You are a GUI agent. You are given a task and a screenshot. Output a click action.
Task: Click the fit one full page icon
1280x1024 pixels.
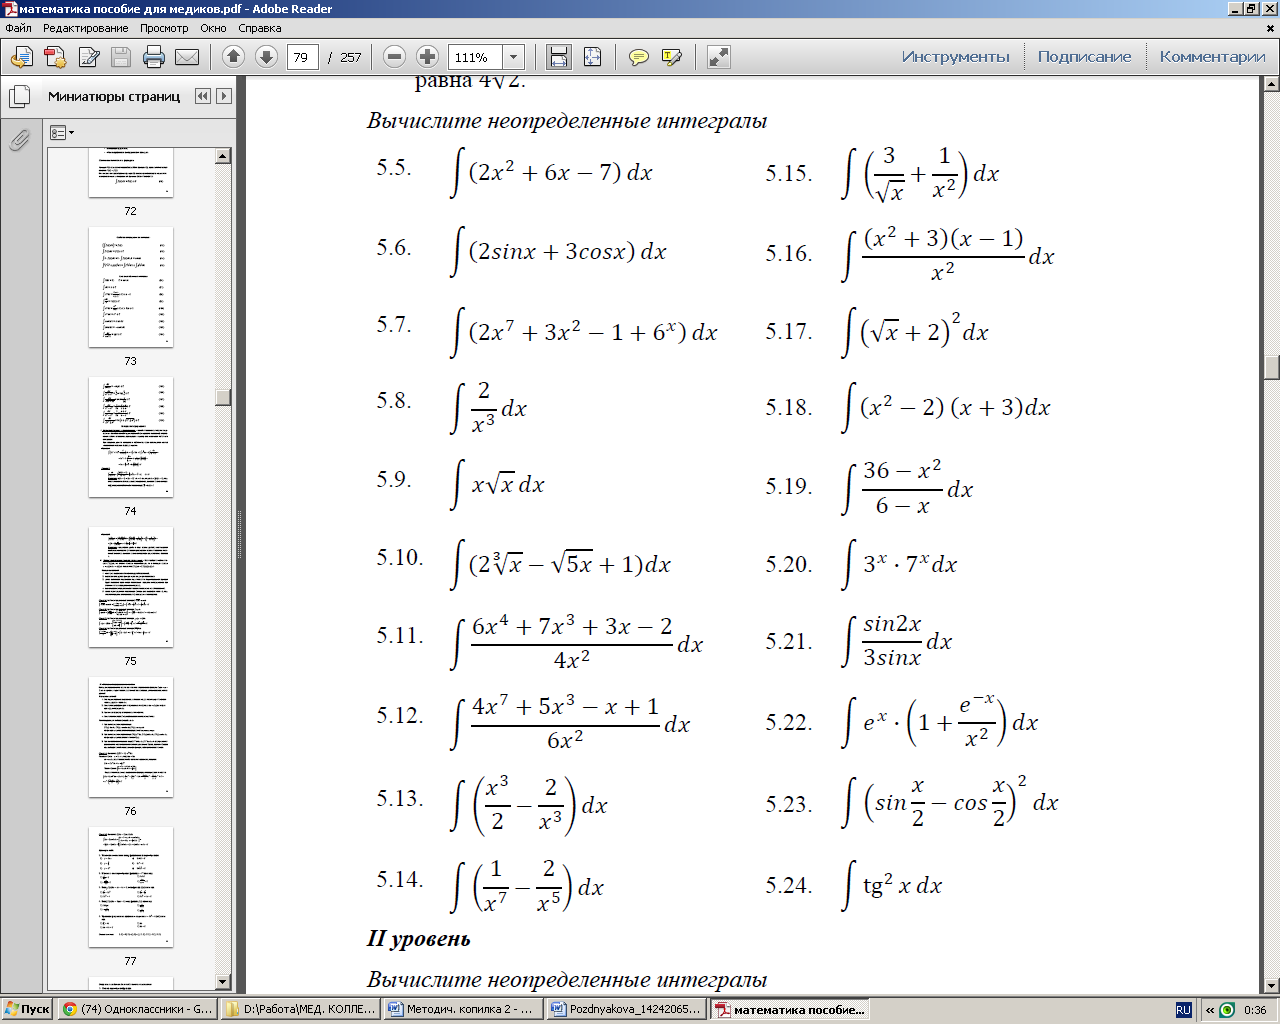(x=592, y=57)
